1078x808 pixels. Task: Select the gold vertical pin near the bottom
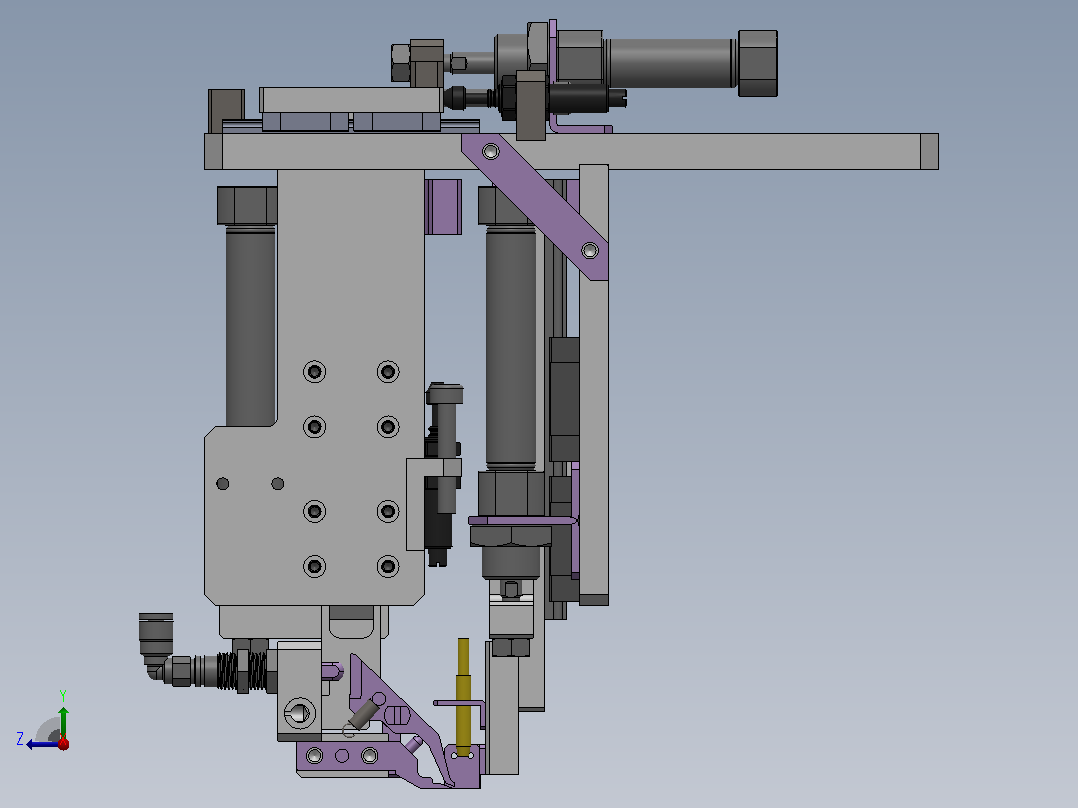463,696
